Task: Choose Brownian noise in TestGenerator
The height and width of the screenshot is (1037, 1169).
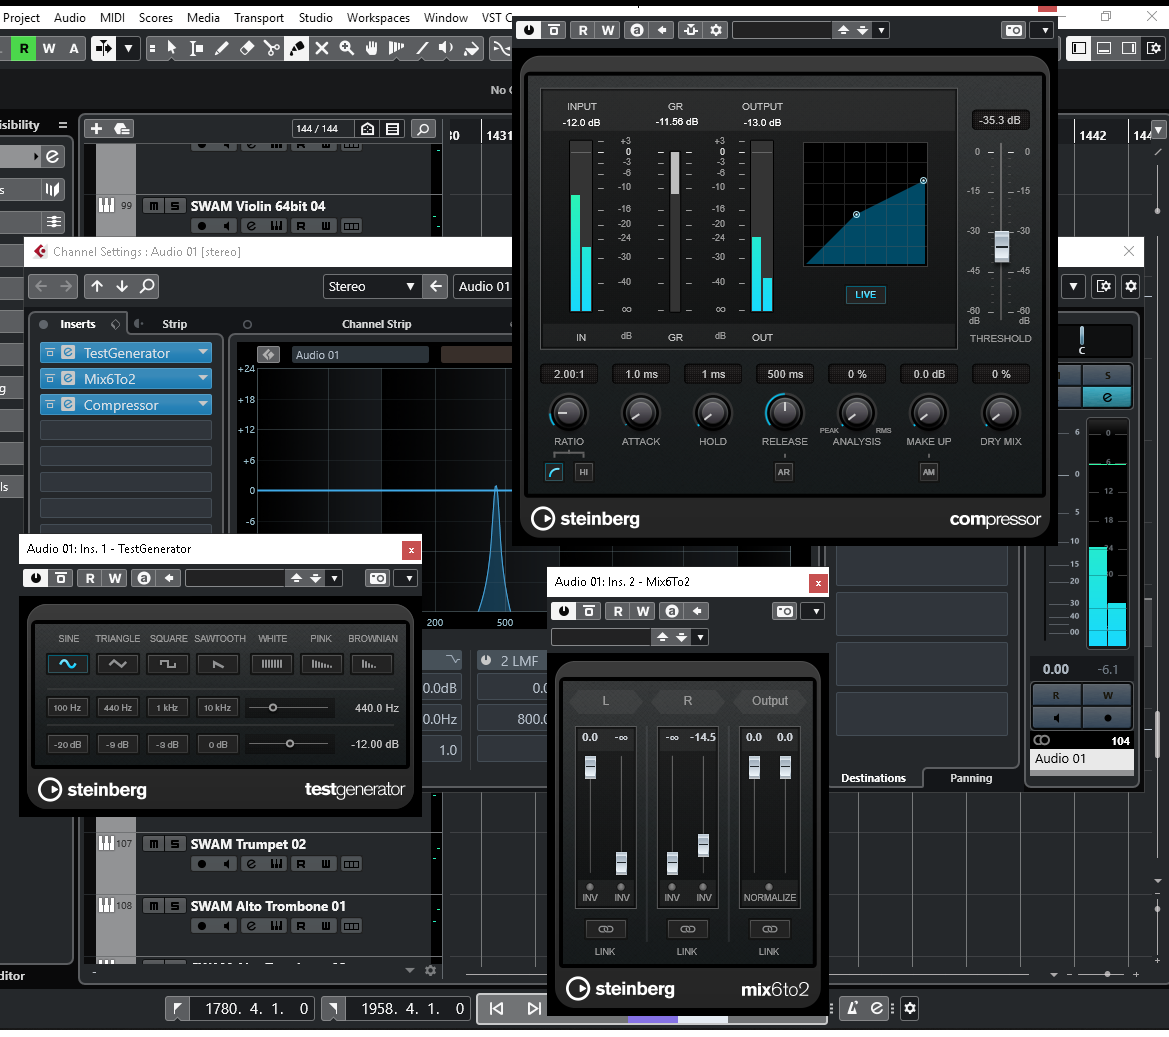Action: (x=371, y=664)
